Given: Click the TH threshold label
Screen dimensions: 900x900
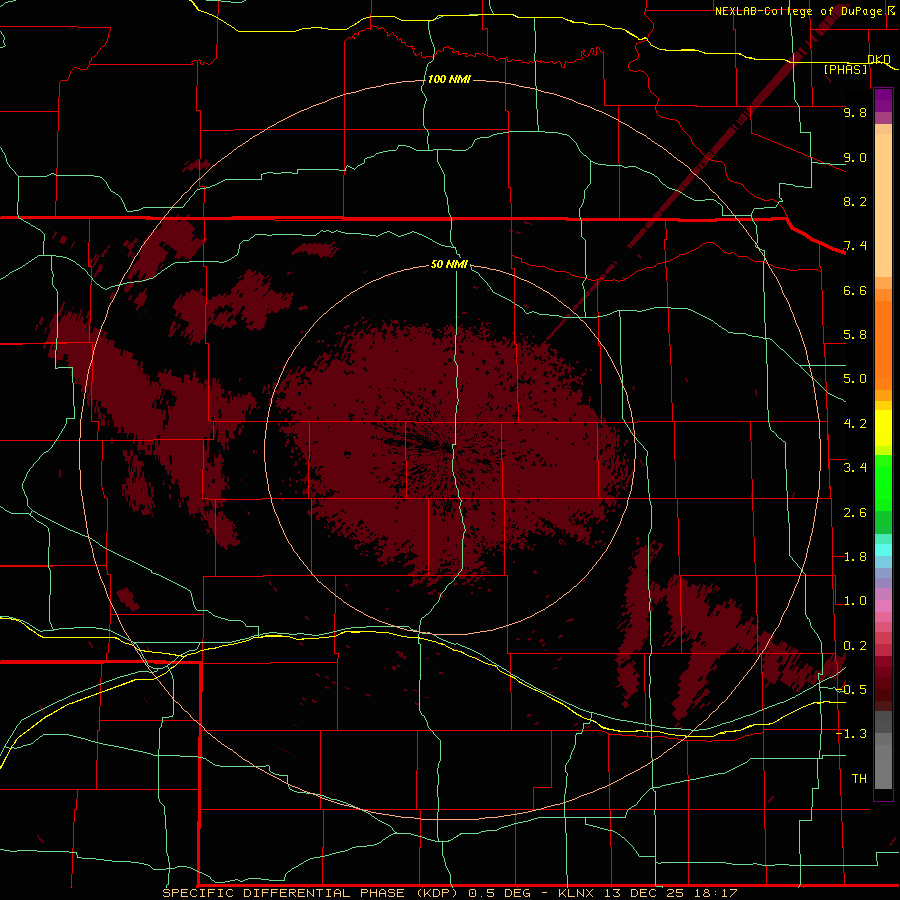Looking at the screenshot, I should click(859, 779).
